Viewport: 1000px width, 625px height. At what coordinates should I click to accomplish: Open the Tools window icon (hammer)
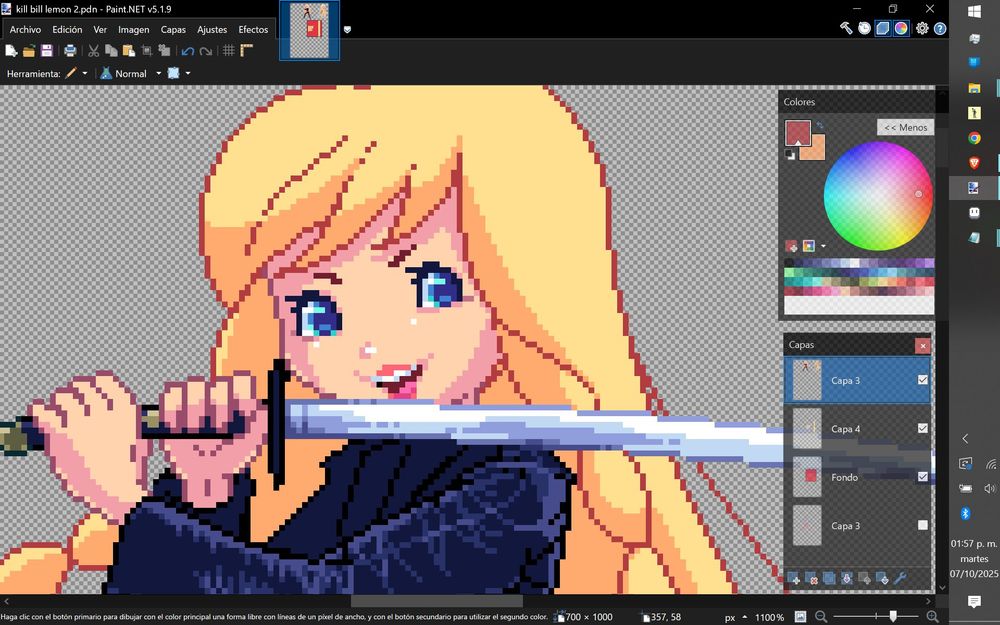coord(846,28)
